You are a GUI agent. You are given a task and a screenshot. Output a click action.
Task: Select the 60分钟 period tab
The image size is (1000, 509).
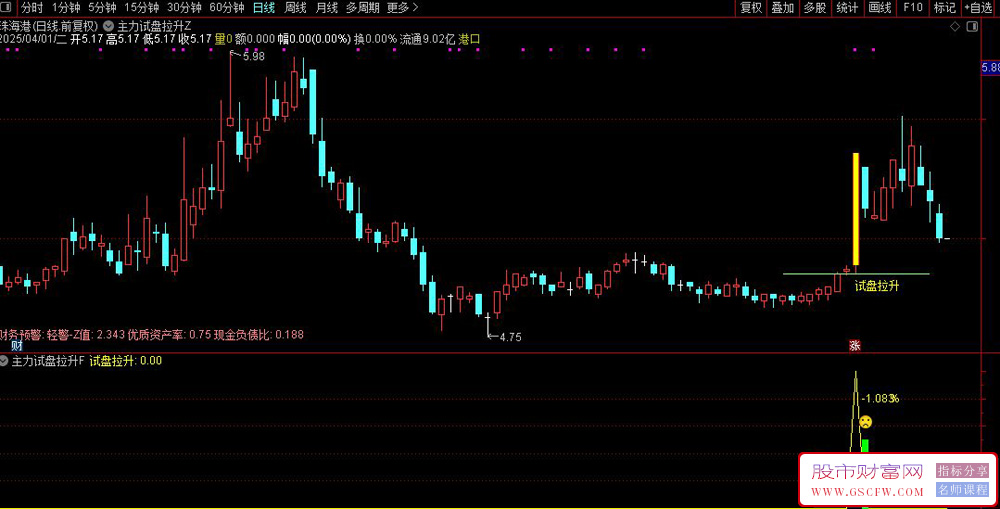(x=226, y=8)
